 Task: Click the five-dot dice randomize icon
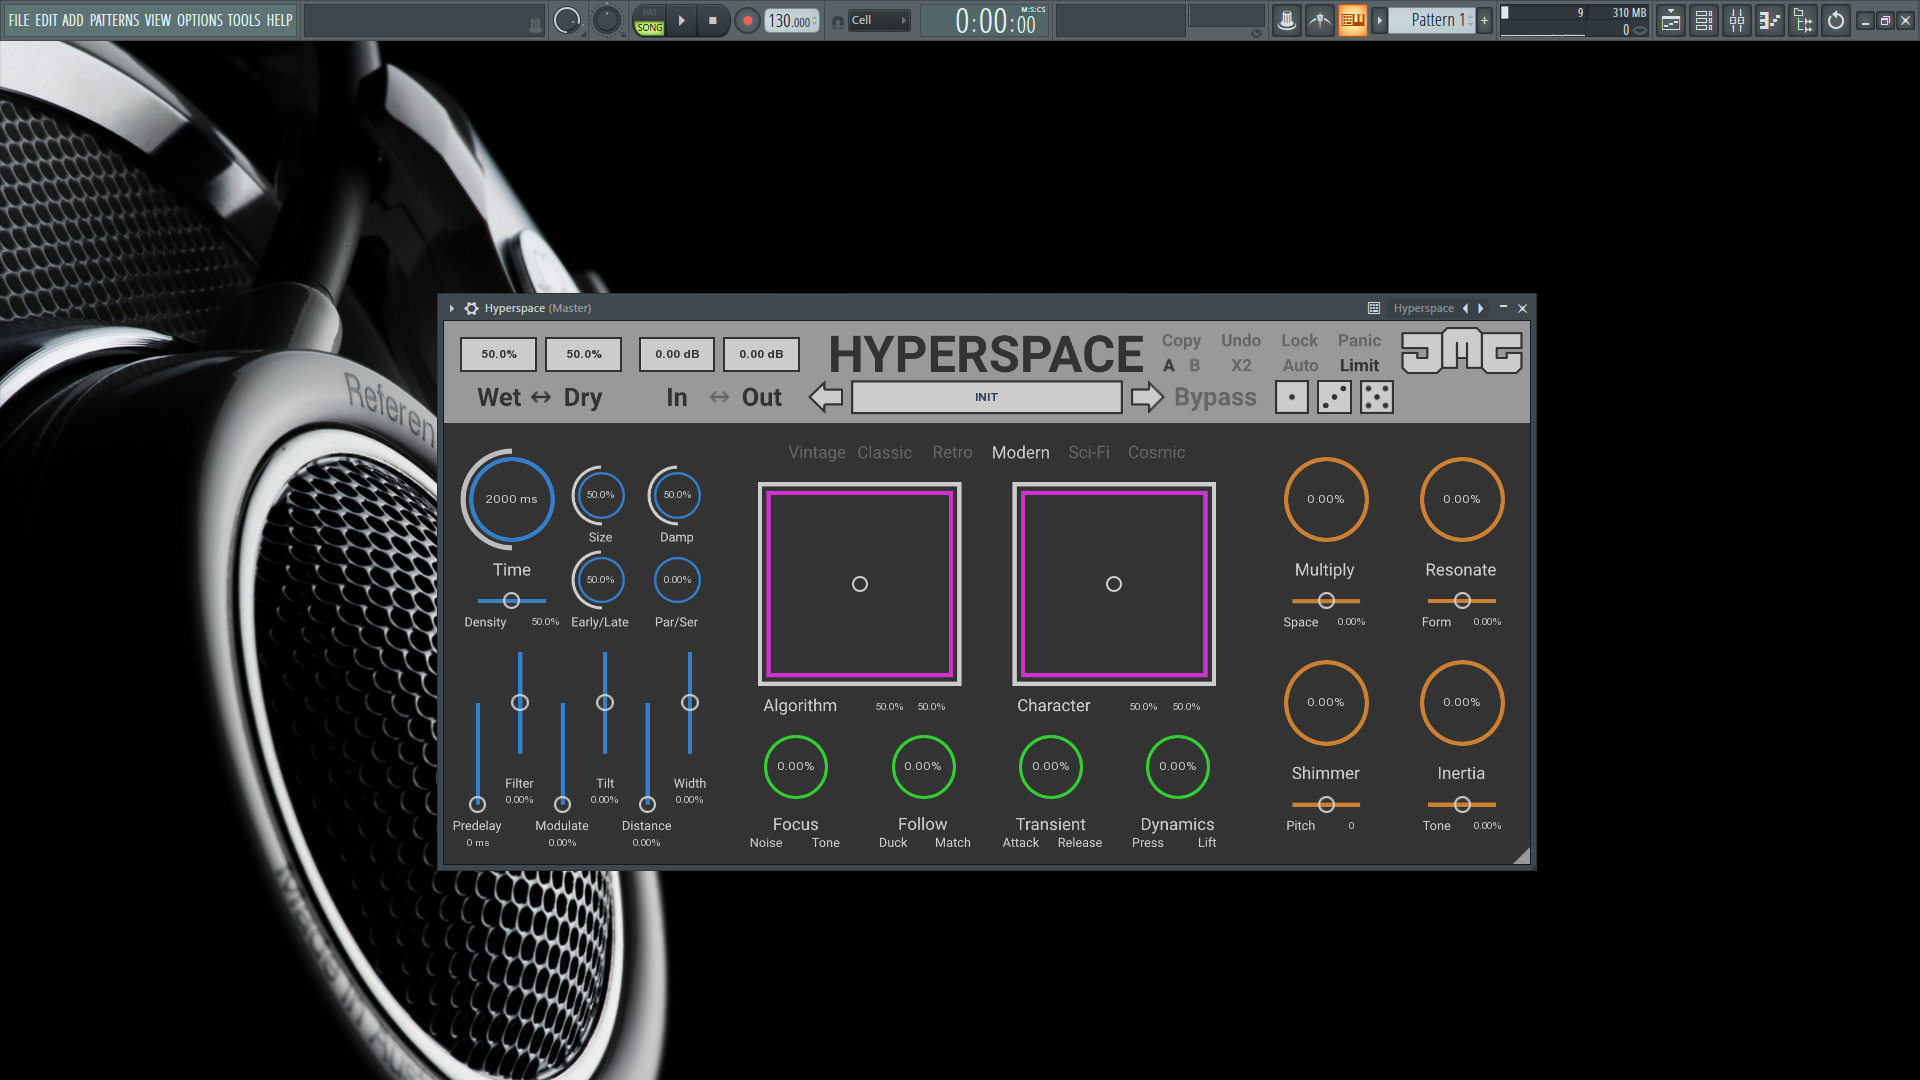pos(1377,397)
